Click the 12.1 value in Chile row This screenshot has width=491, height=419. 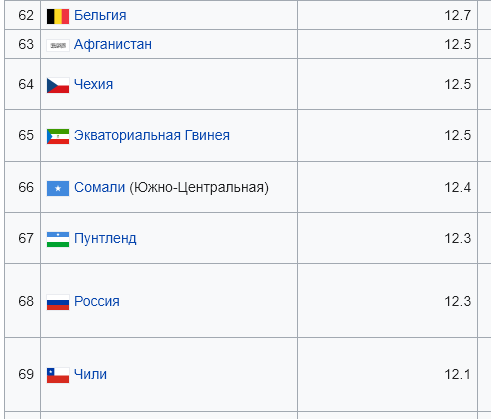click(x=458, y=374)
